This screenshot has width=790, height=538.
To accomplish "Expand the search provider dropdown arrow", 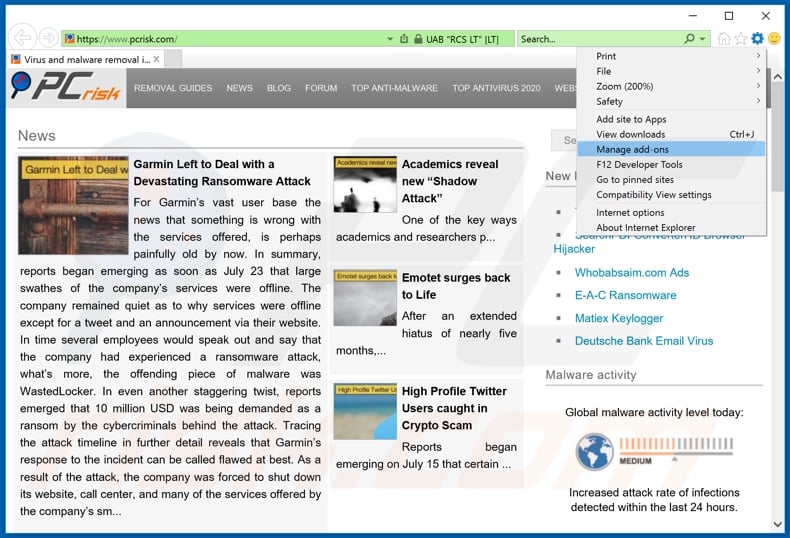I will (x=703, y=39).
